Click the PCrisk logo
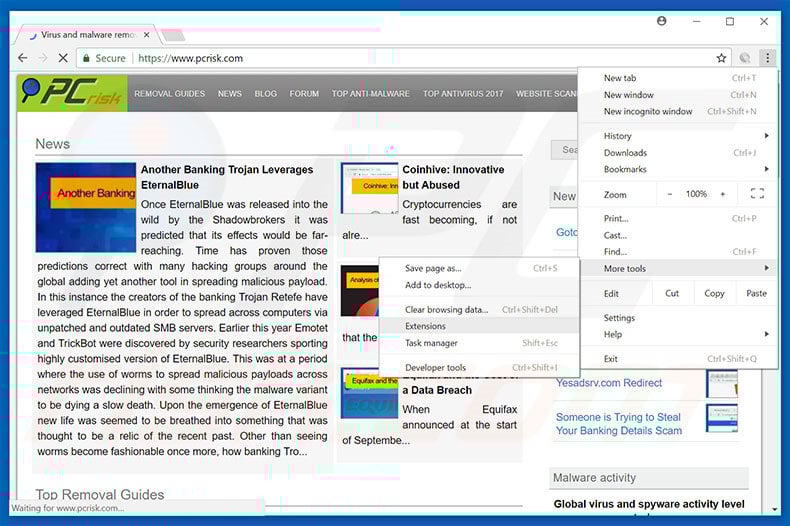The image size is (790, 526). click(x=72, y=93)
